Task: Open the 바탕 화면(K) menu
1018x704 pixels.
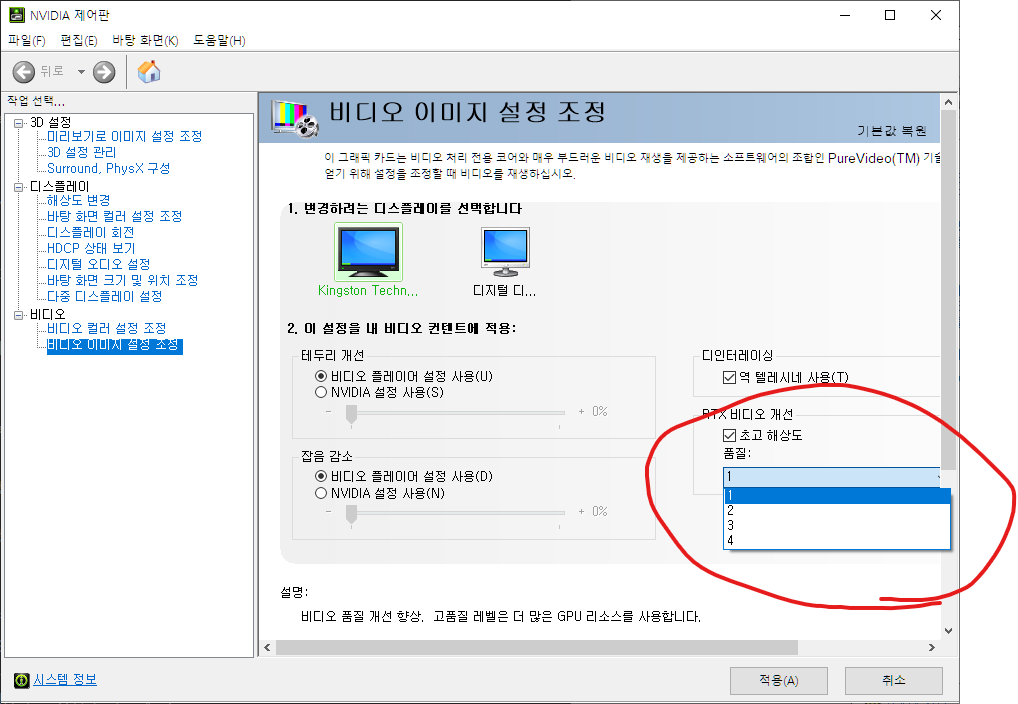Action: (x=145, y=40)
